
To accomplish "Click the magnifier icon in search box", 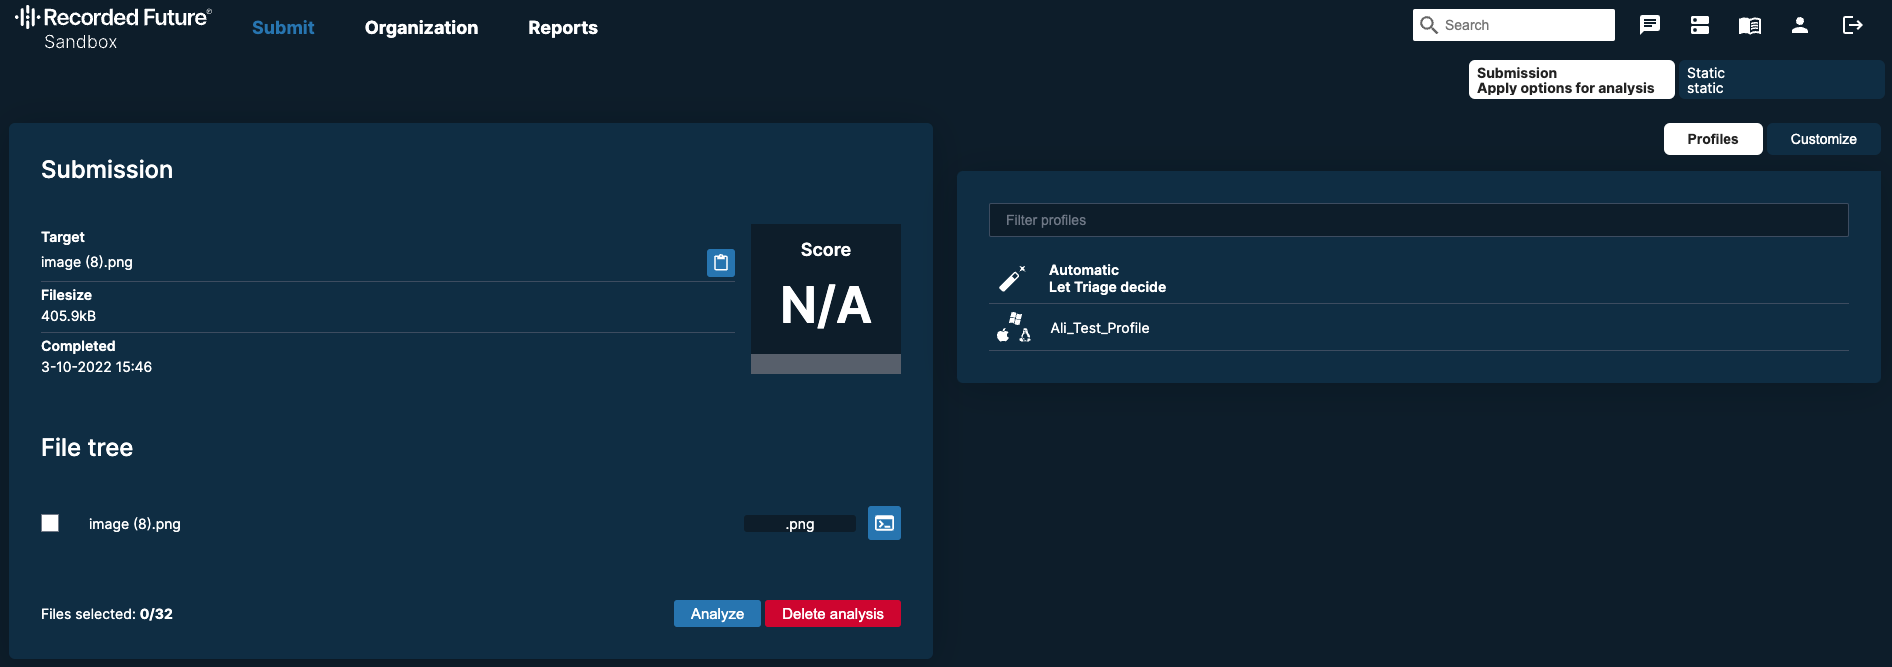I will (1429, 25).
